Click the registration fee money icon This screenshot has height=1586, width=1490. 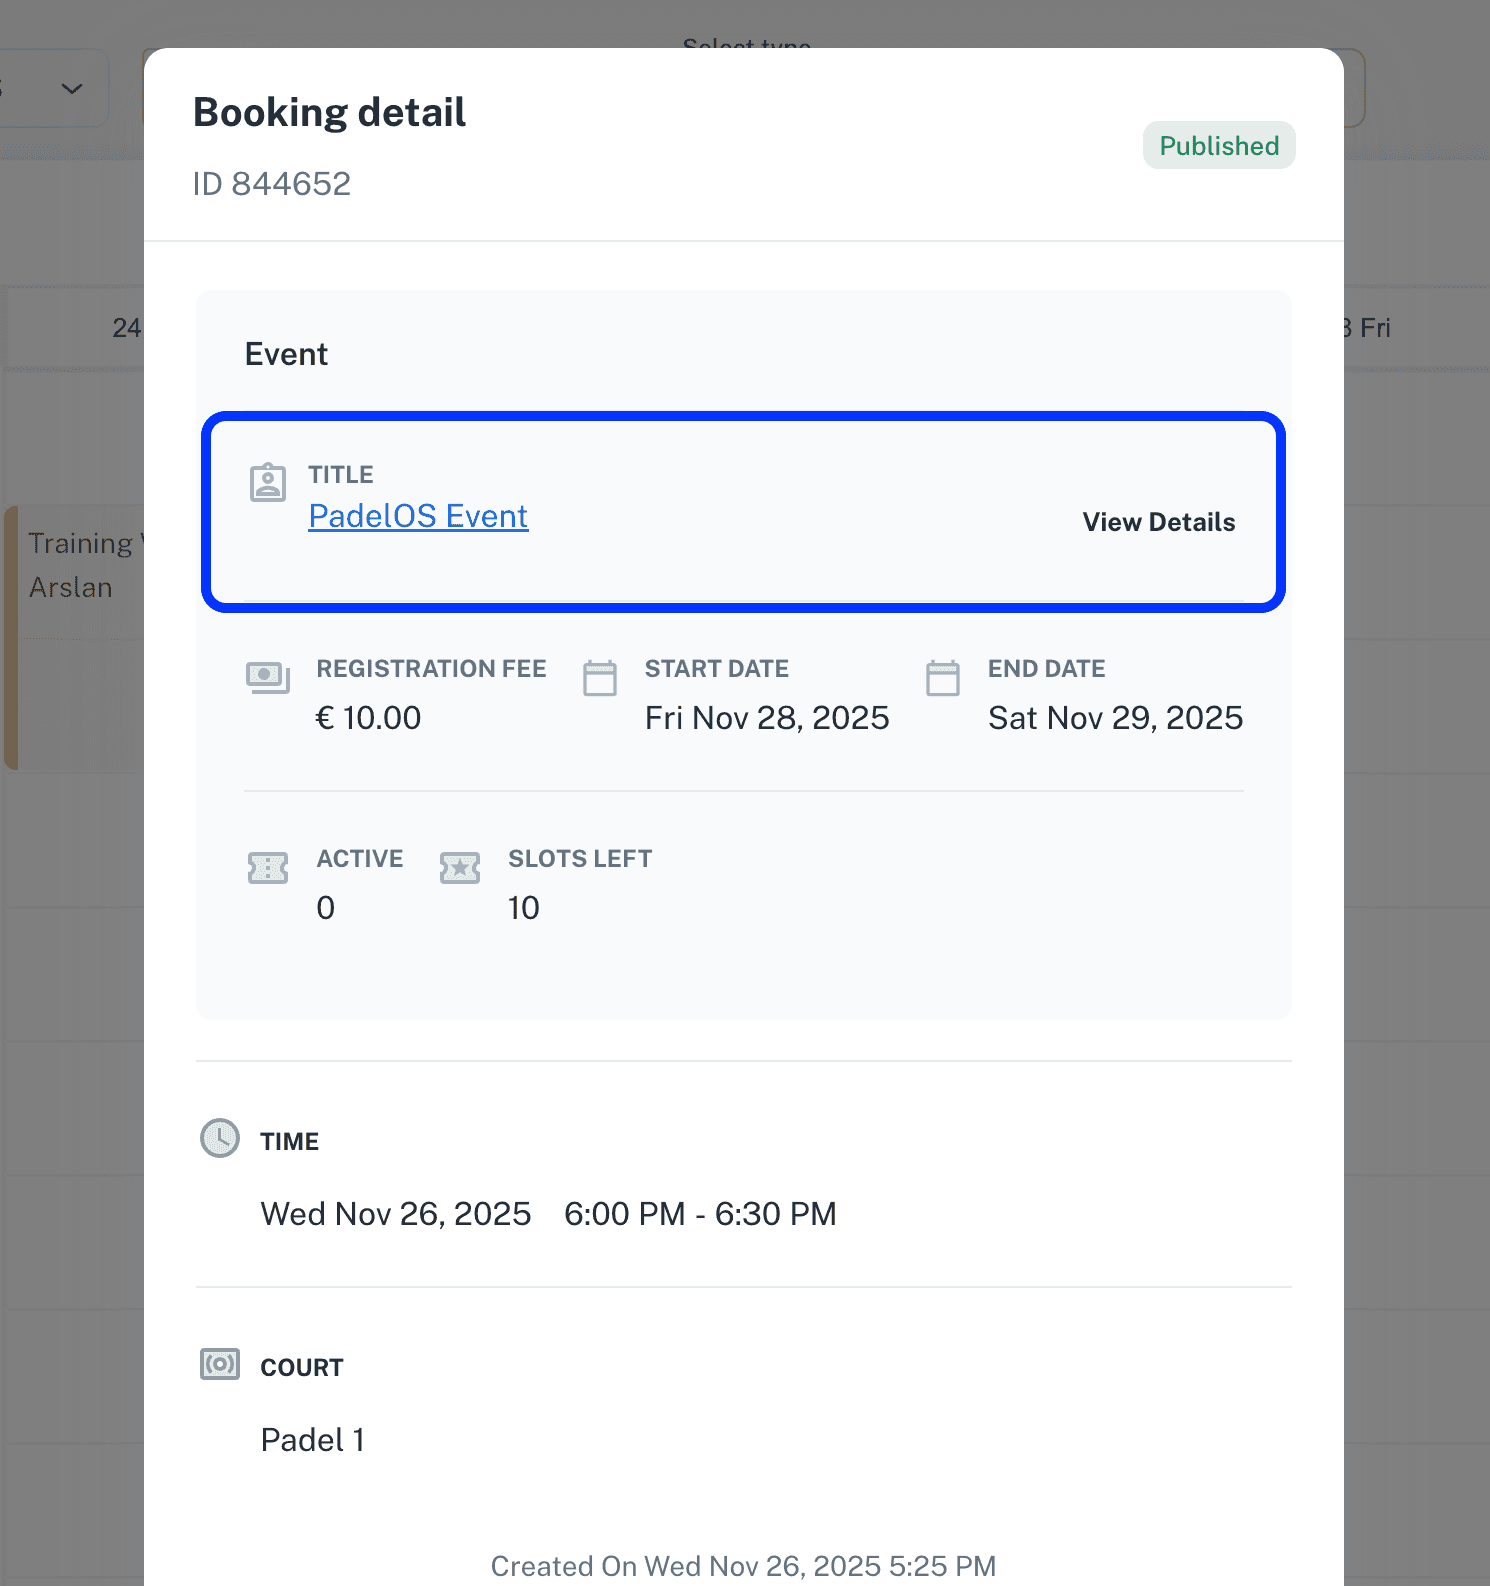tap(267, 677)
